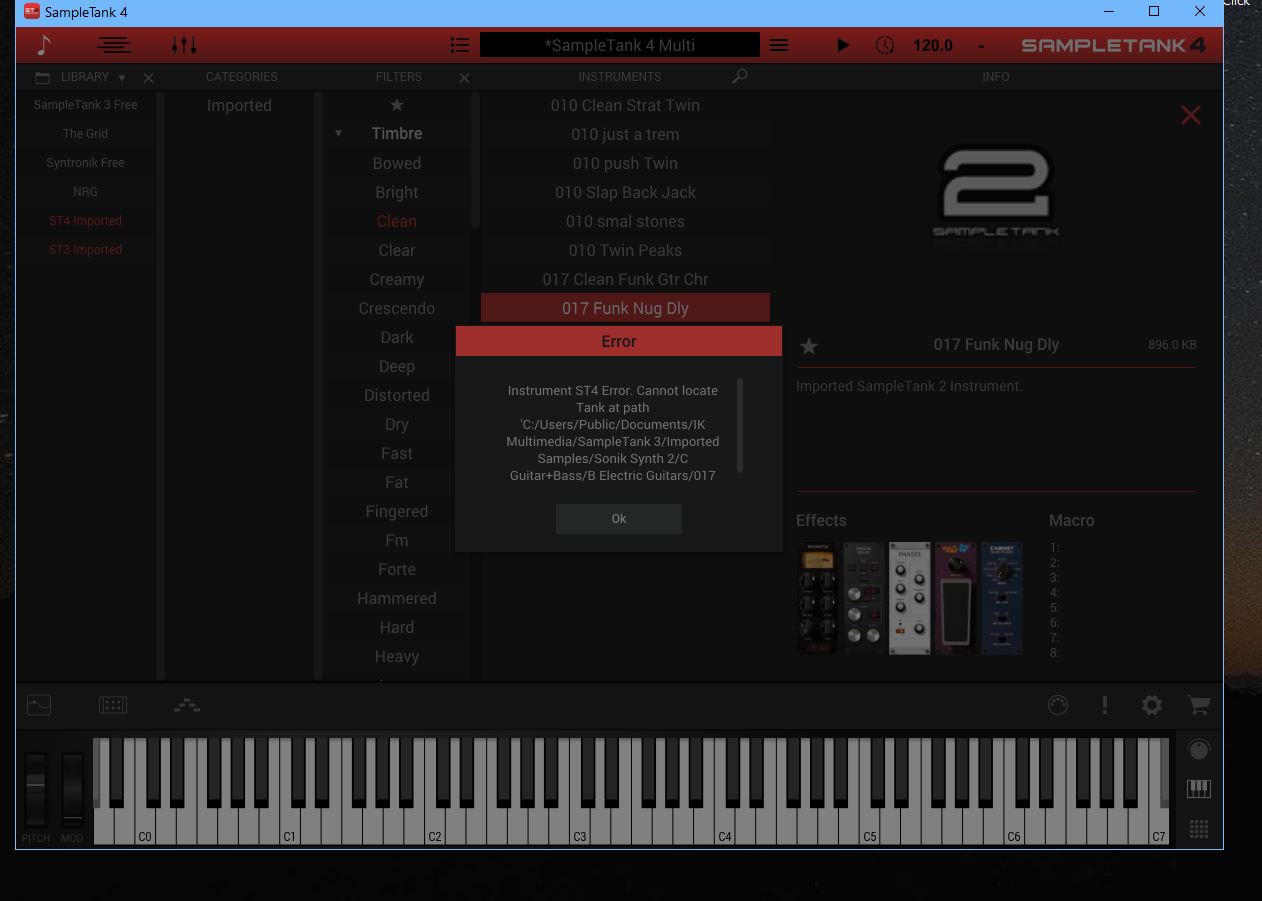Start playback with the play button
Image resolution: width=1262 pixels, height=901 pixels.
843,45
